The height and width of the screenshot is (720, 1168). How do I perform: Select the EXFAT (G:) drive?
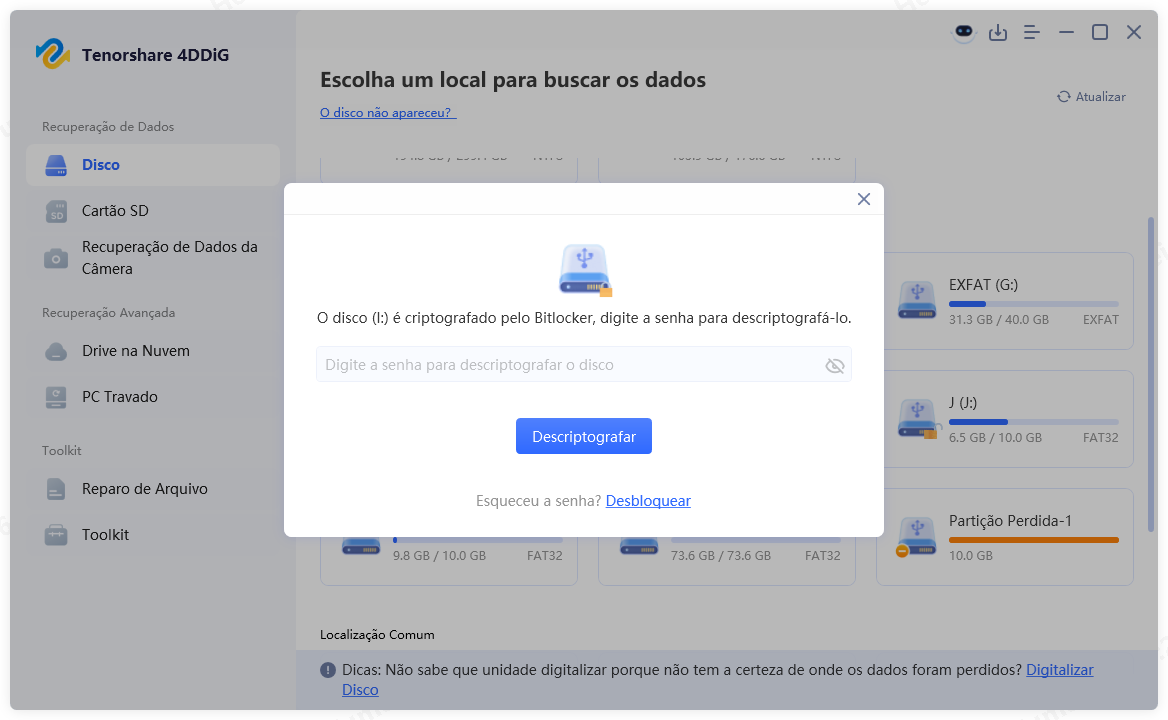click(x=1004, y=301)
